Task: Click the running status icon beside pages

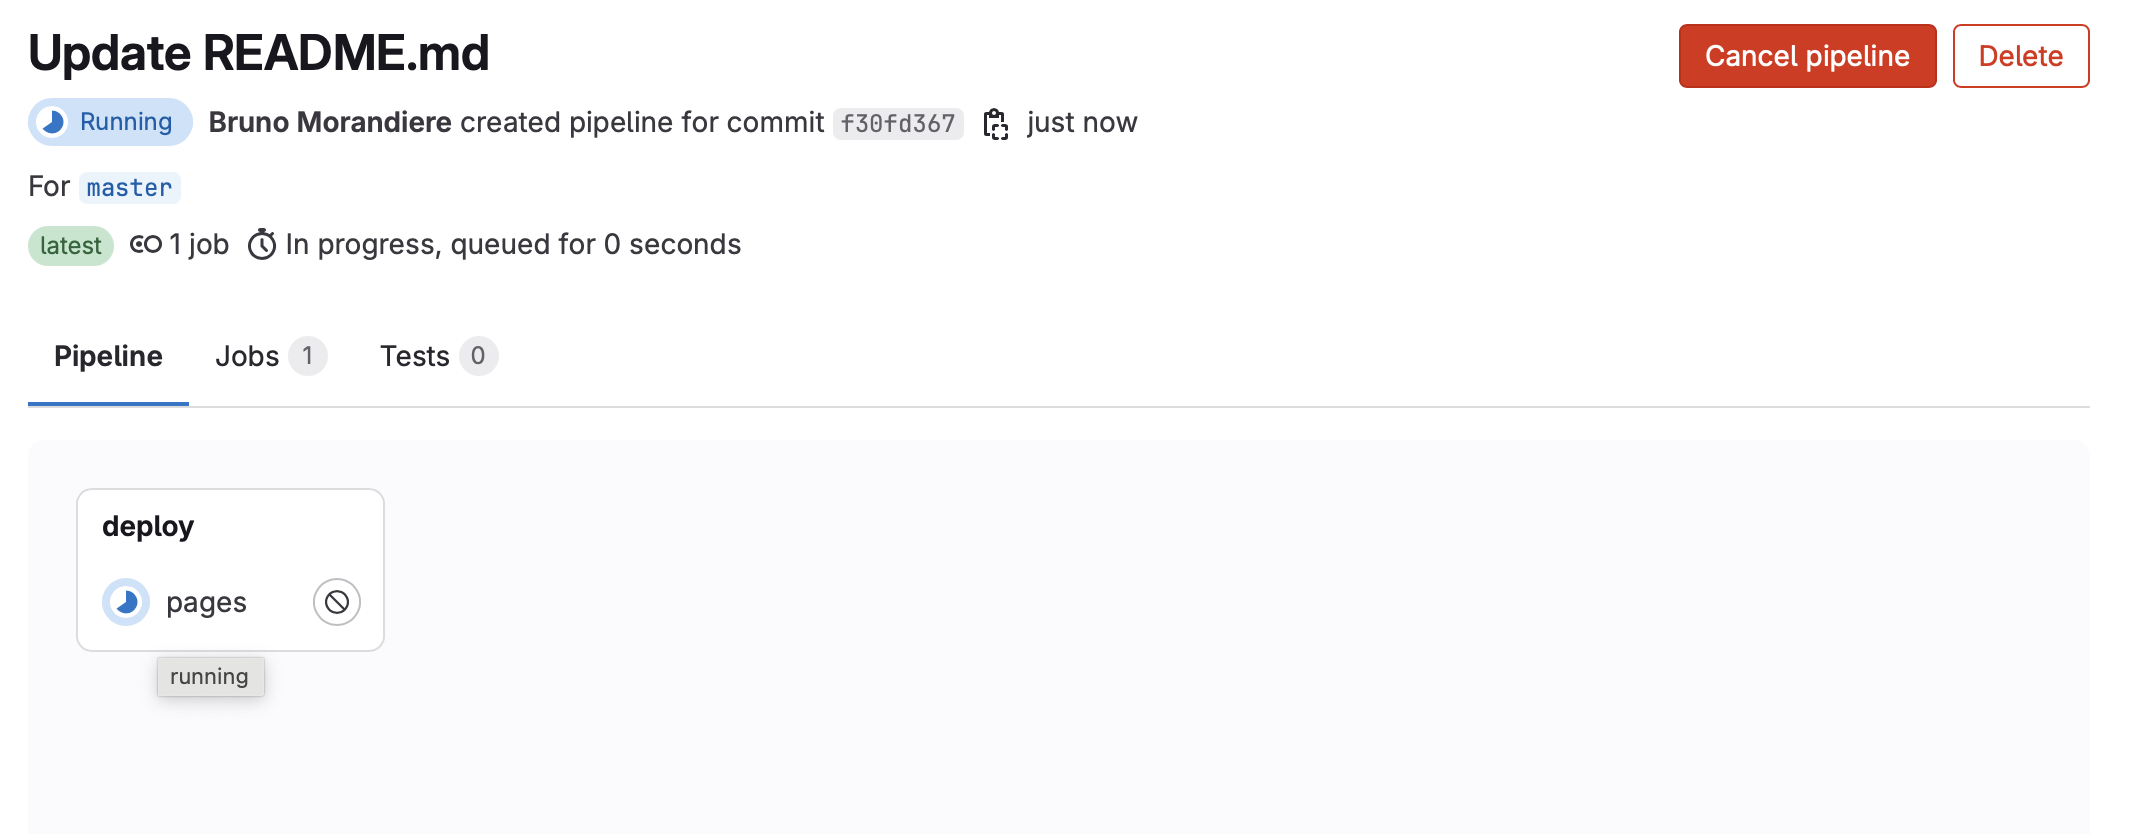Action: point(126,602)
